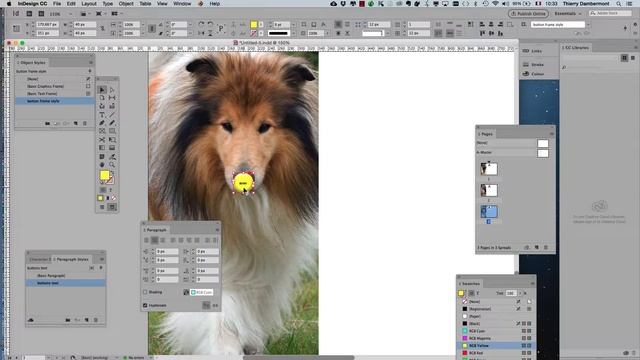The image size is (640, 360).
Task: Select the Rectangle Frame tool
Action: tap(102, 131)
